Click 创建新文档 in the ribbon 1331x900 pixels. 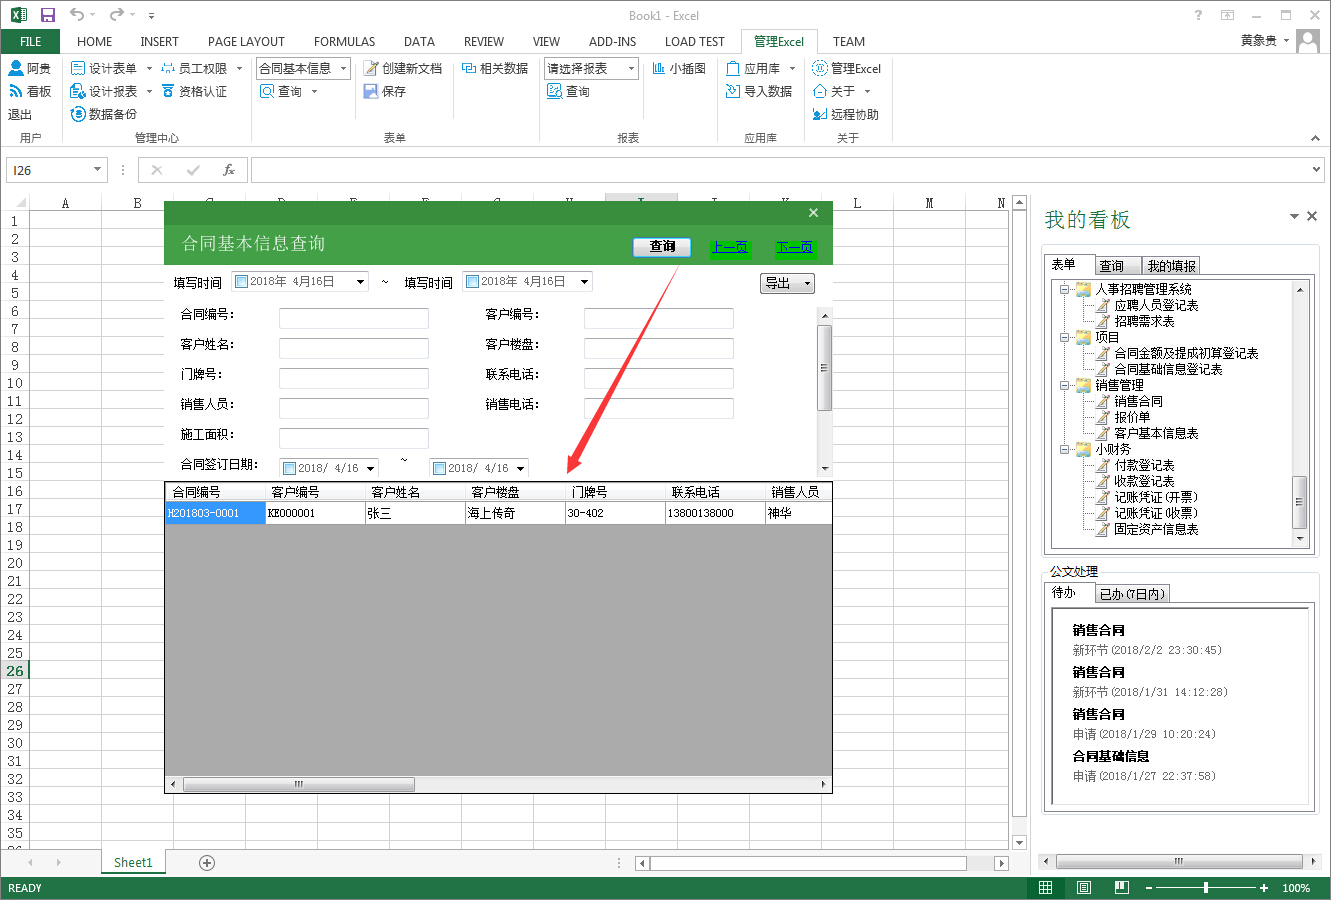point(402,68)
